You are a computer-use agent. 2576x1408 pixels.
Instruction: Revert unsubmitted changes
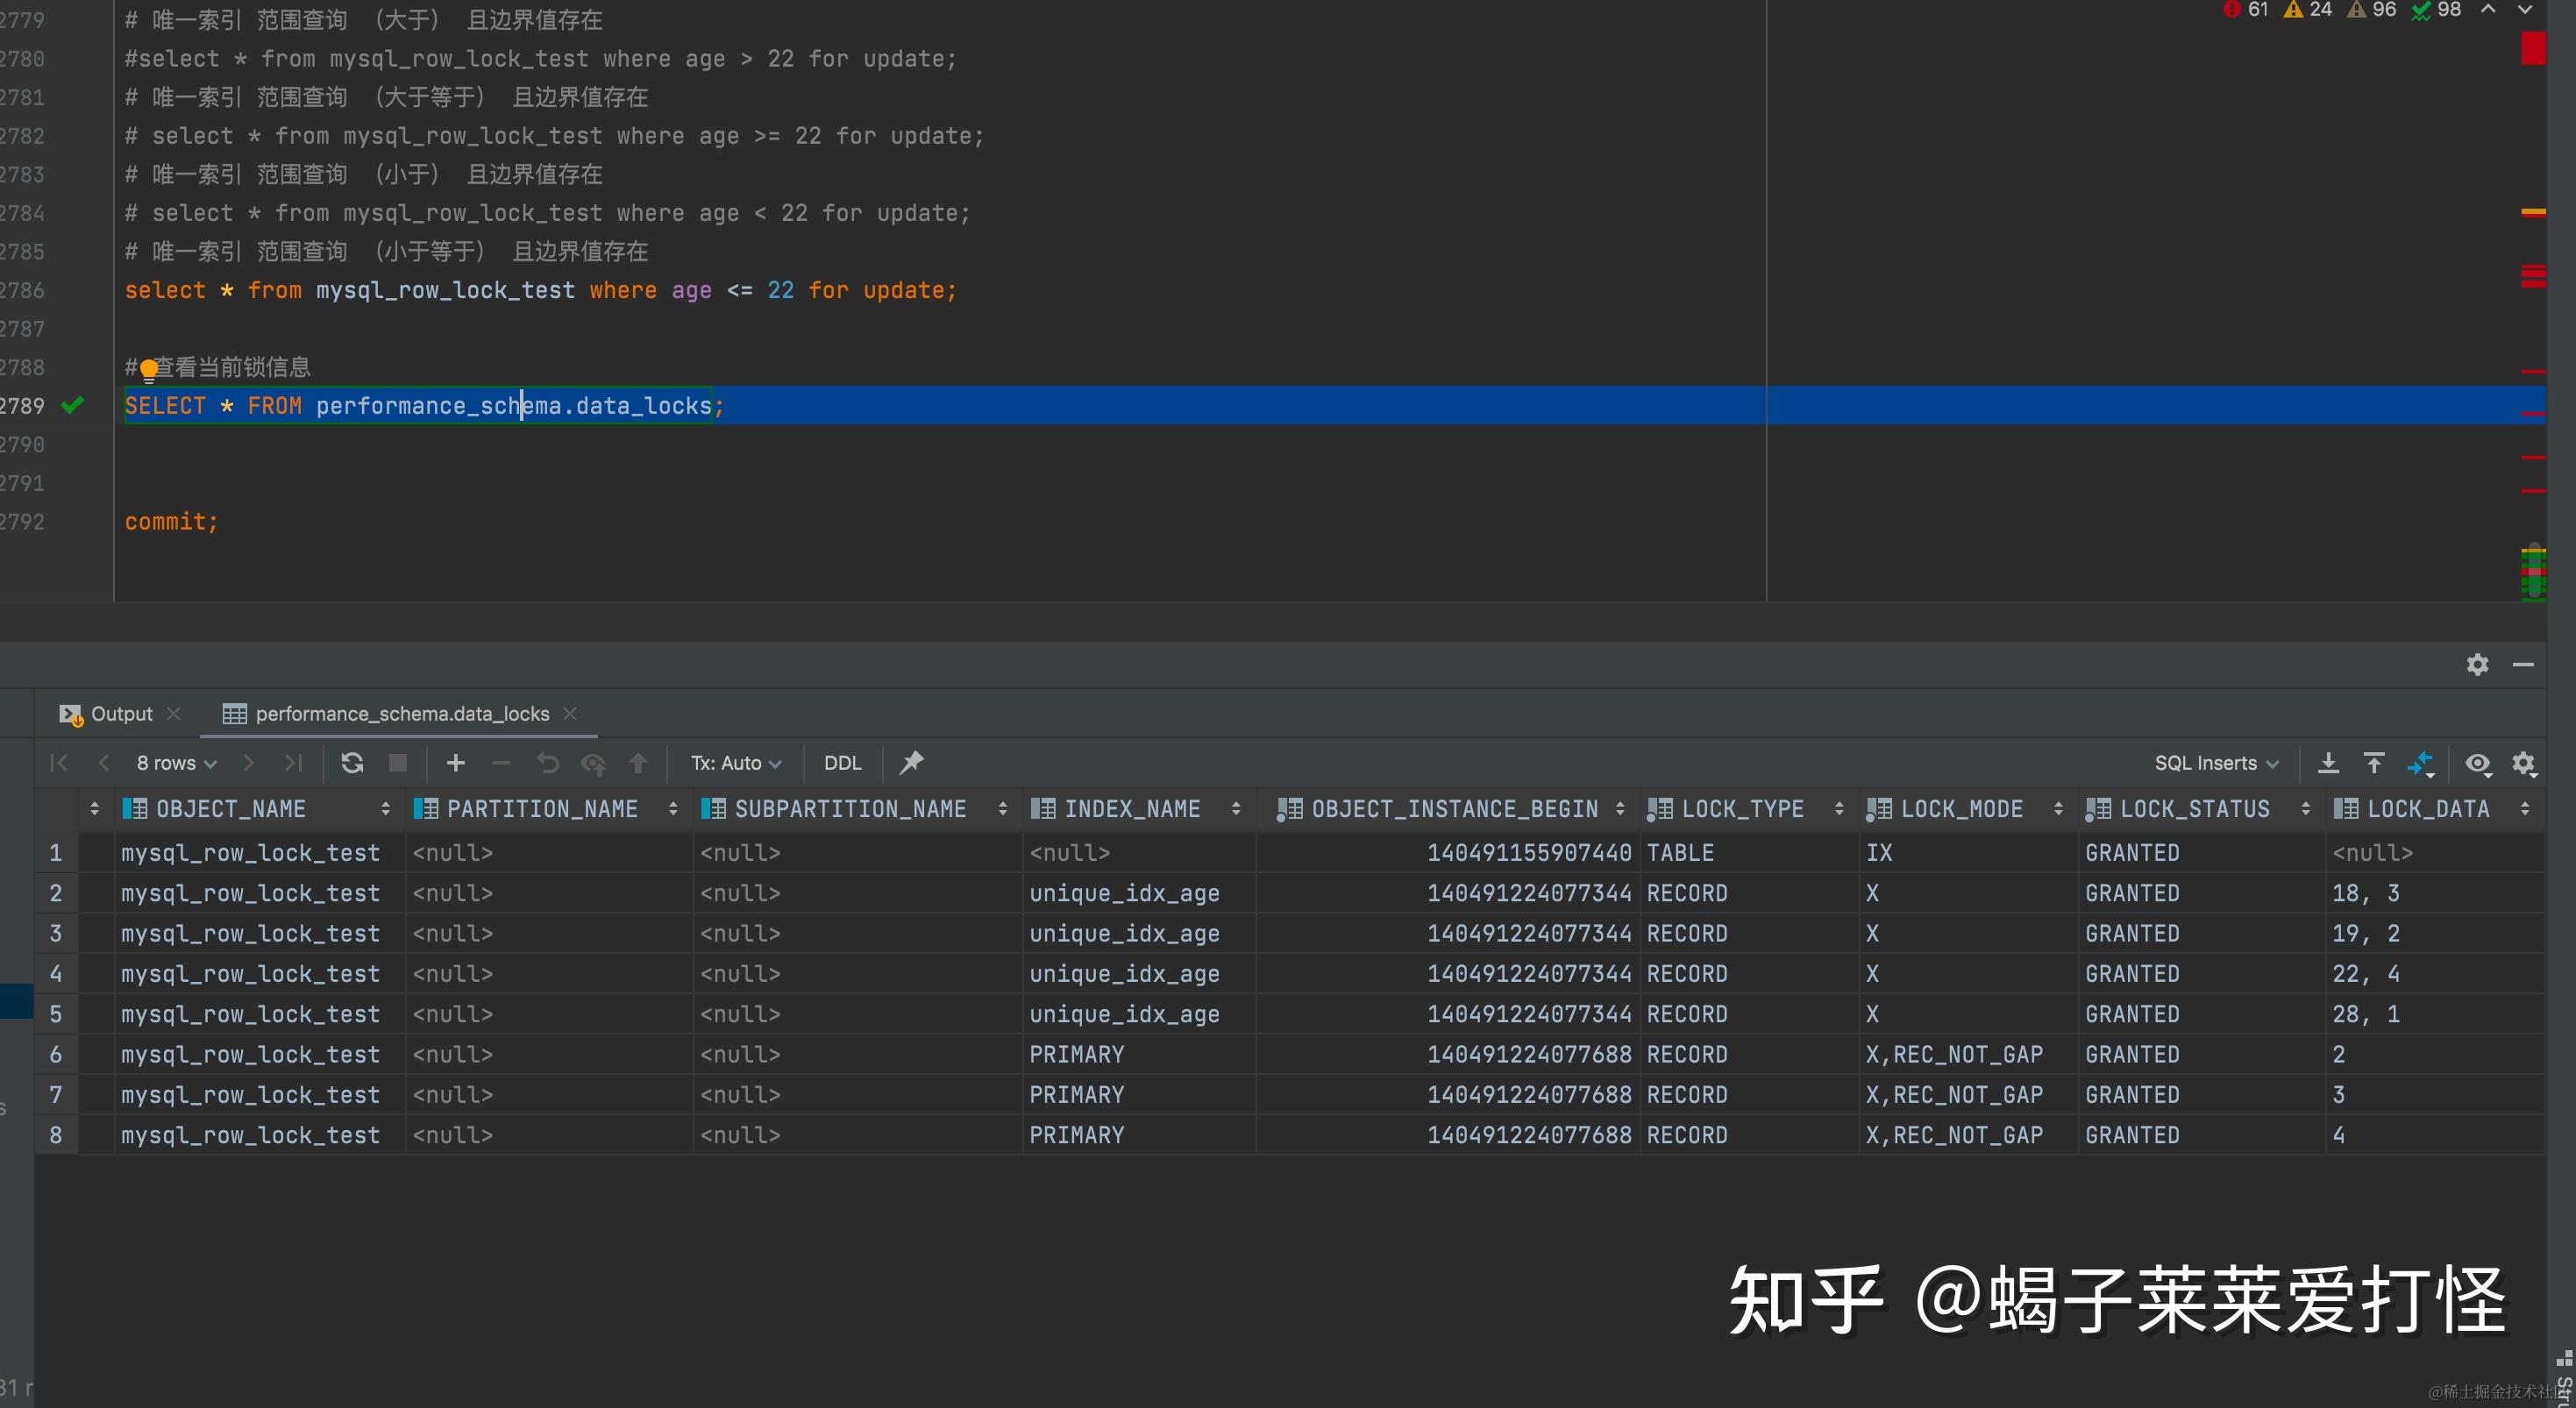coord(547,762)
